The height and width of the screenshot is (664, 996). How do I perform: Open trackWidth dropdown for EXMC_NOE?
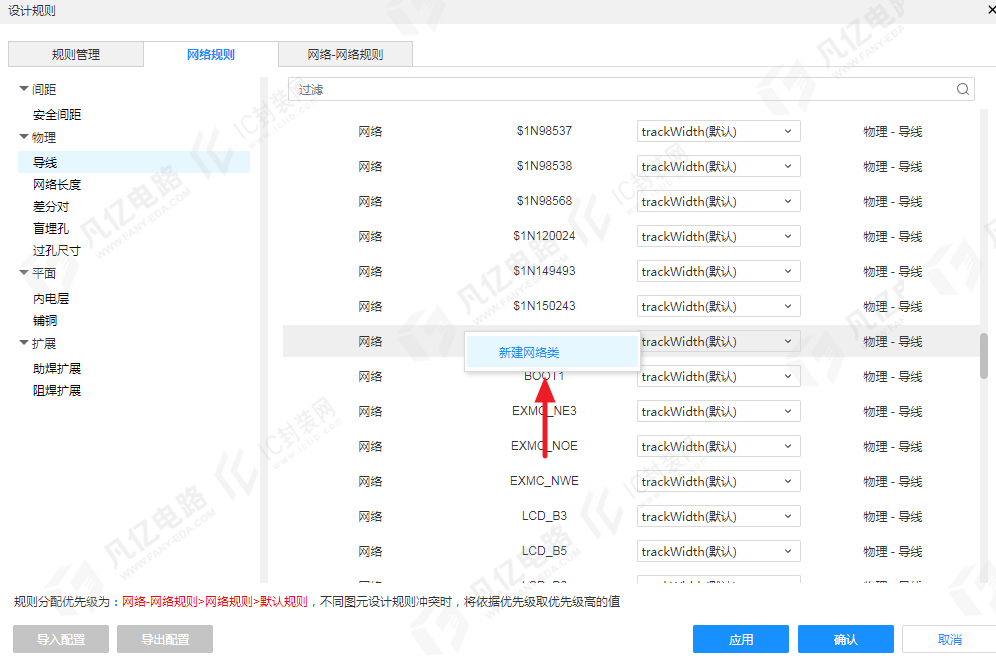718,447
